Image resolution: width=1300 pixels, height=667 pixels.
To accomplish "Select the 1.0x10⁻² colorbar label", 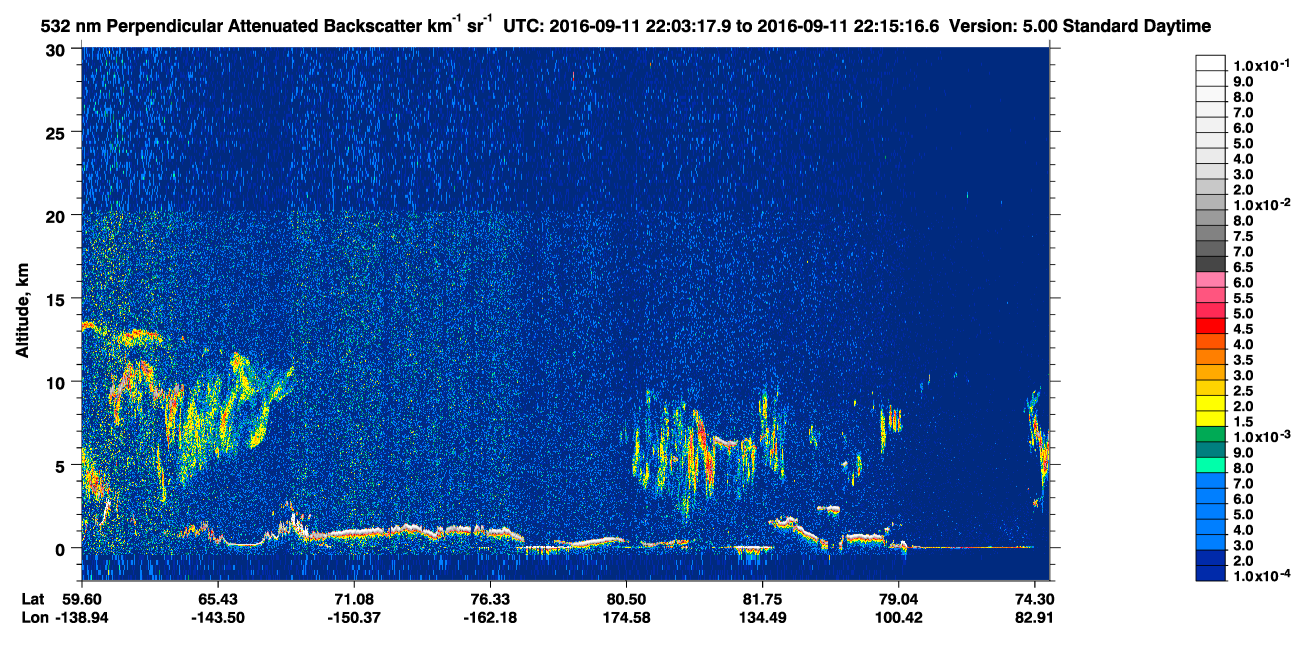I will (1262, 205).
